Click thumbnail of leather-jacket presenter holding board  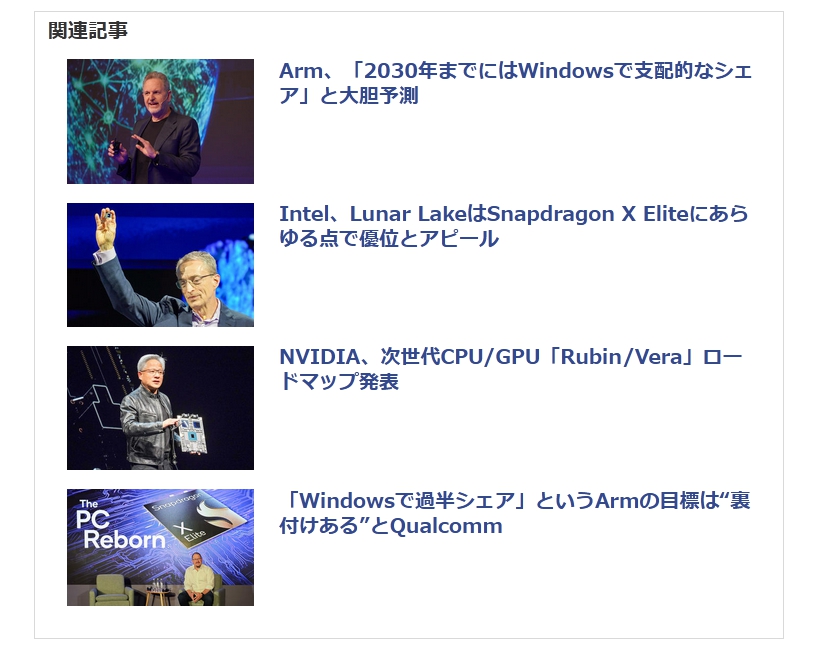[160, 408]
